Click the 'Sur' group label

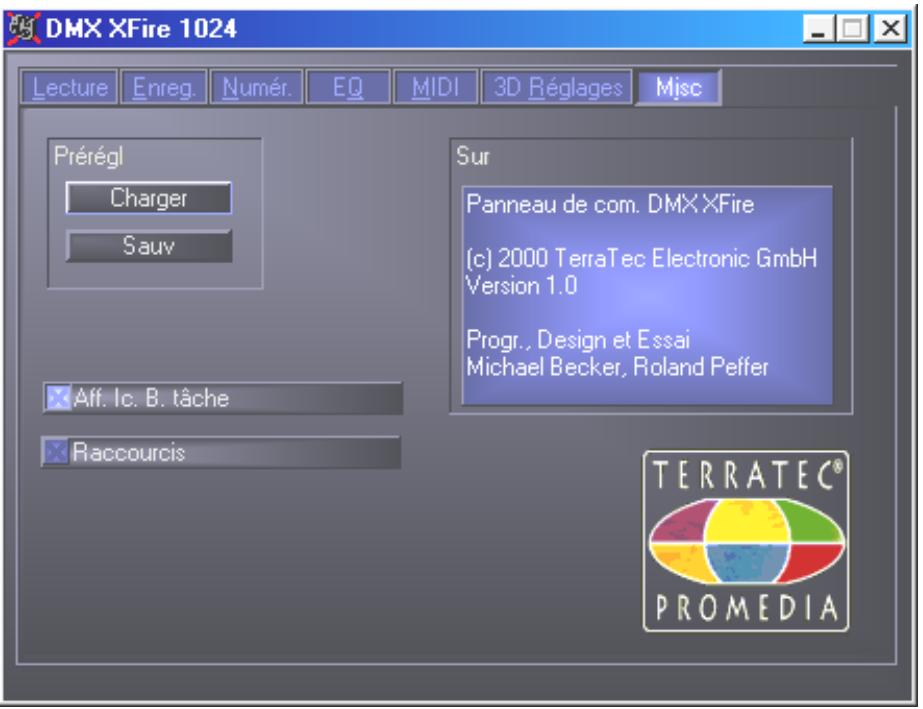click(x=472, y=156)
